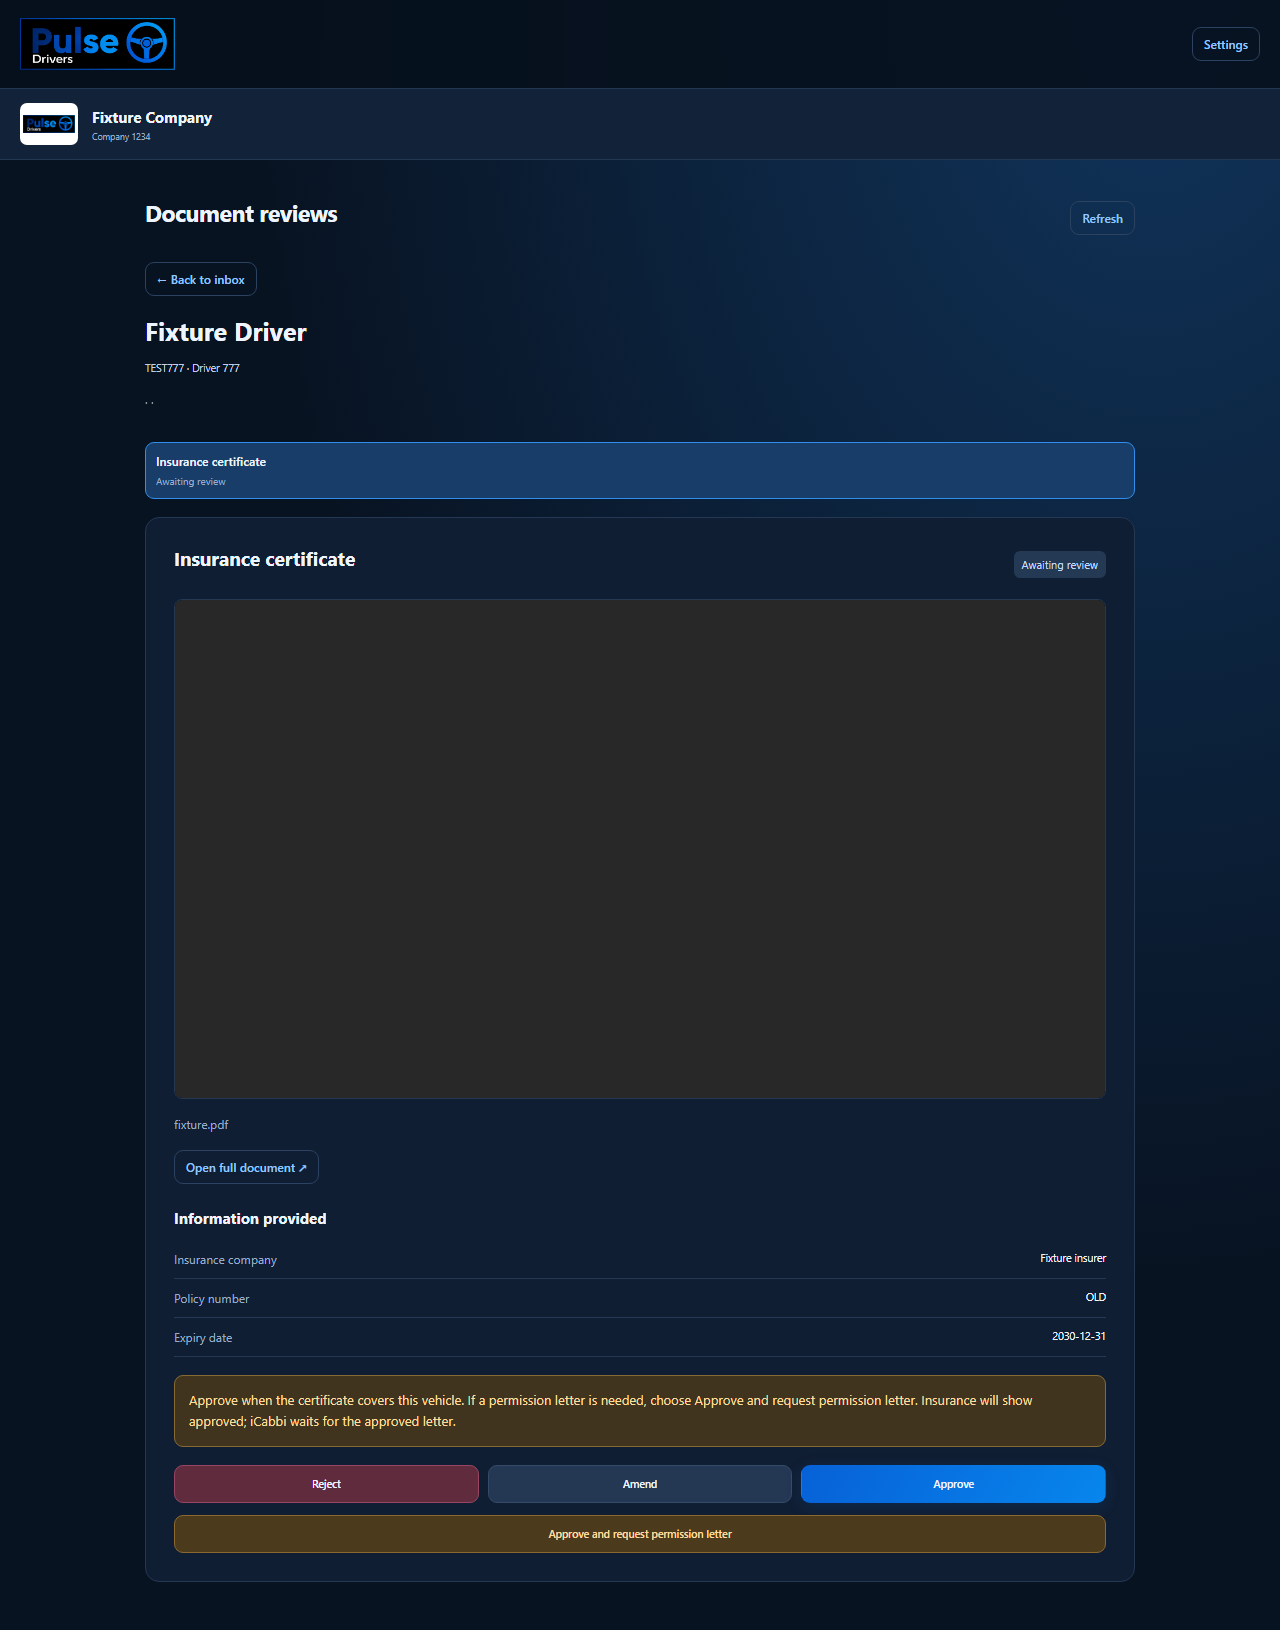Click the TEST777 · Driver 777 text
The width and height of the screenshot is (1280, 1630).
(x=192, y=368)
